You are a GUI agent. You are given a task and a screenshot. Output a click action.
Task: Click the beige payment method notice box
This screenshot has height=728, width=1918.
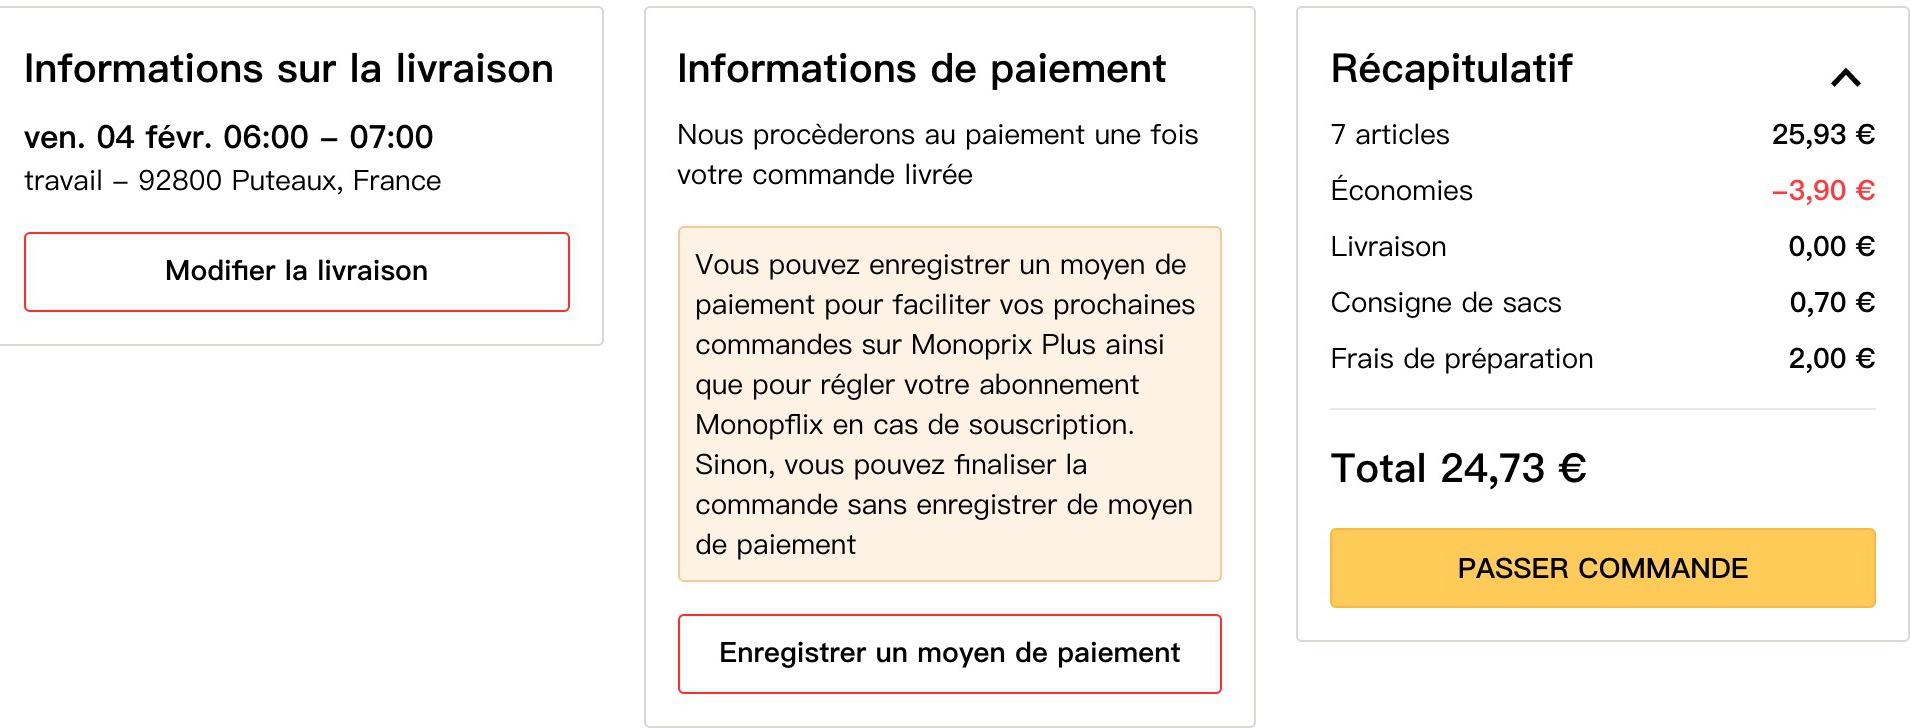(949, 404)
